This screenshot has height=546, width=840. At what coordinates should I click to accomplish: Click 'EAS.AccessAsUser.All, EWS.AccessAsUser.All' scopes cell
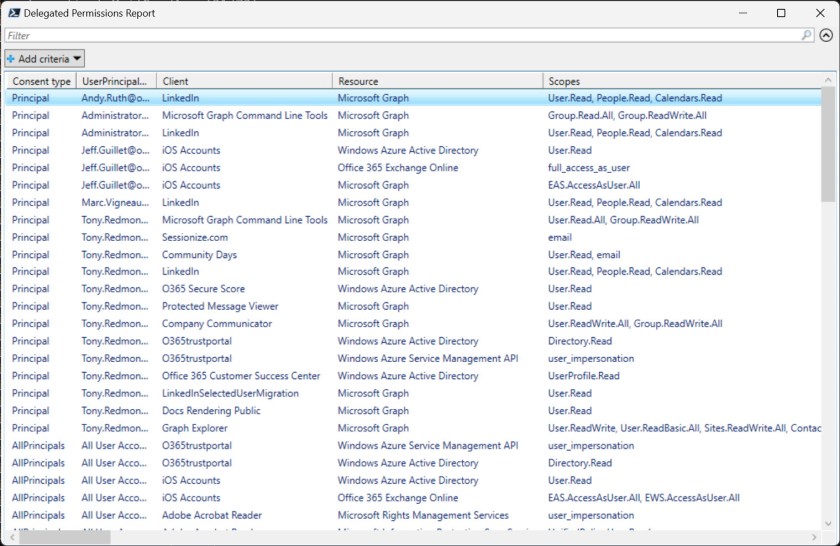tap(643, 498)
